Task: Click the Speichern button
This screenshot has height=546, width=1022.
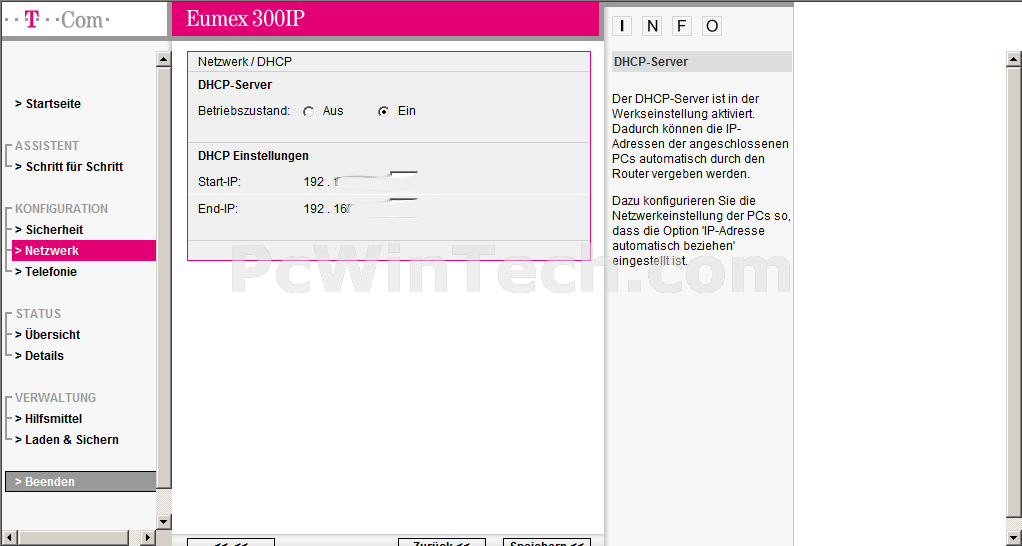Action: point(547,542)
